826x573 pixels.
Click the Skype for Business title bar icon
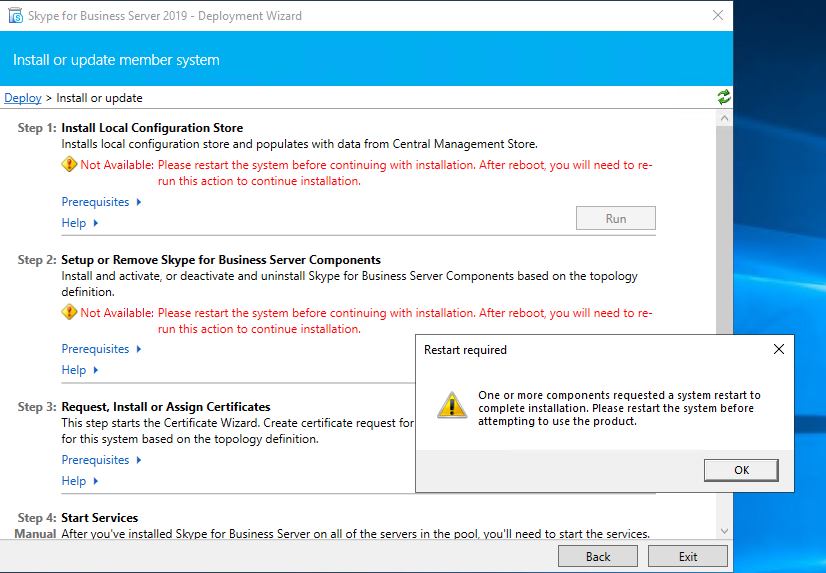coord(14,16)
